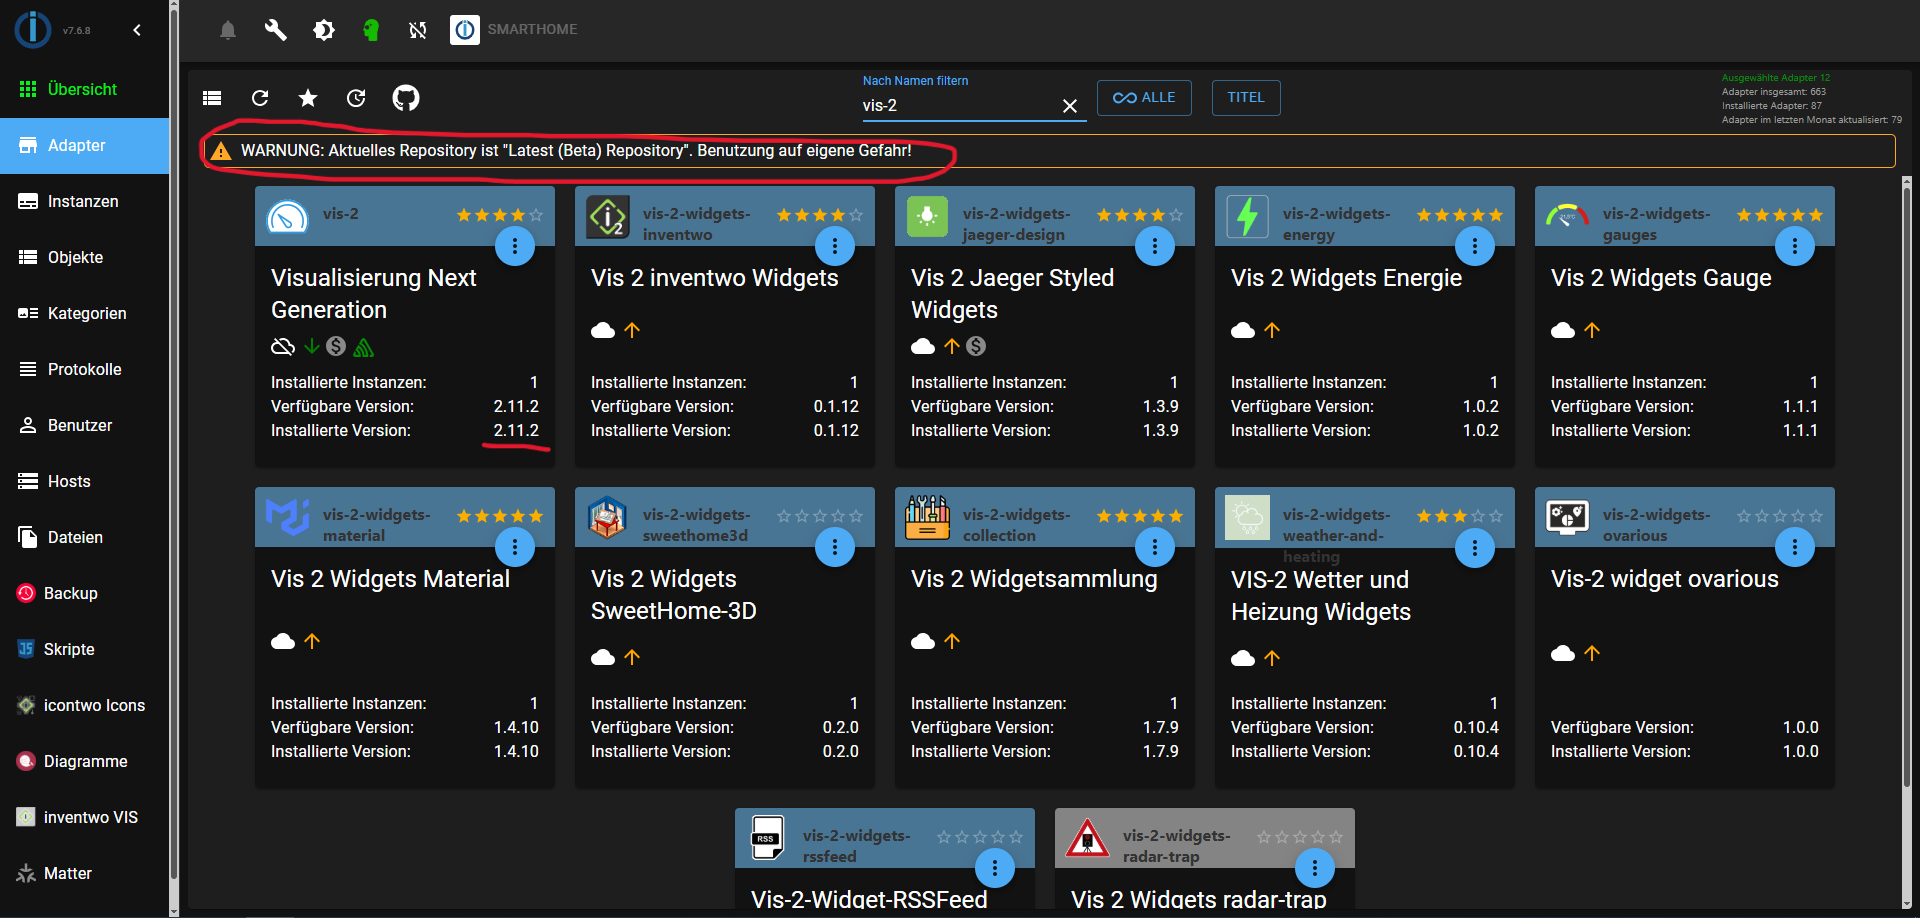The width and height of the screenshot is (1920, 918).
Task: Toggle the light/dark theme icon
Action: click(323, 30)
